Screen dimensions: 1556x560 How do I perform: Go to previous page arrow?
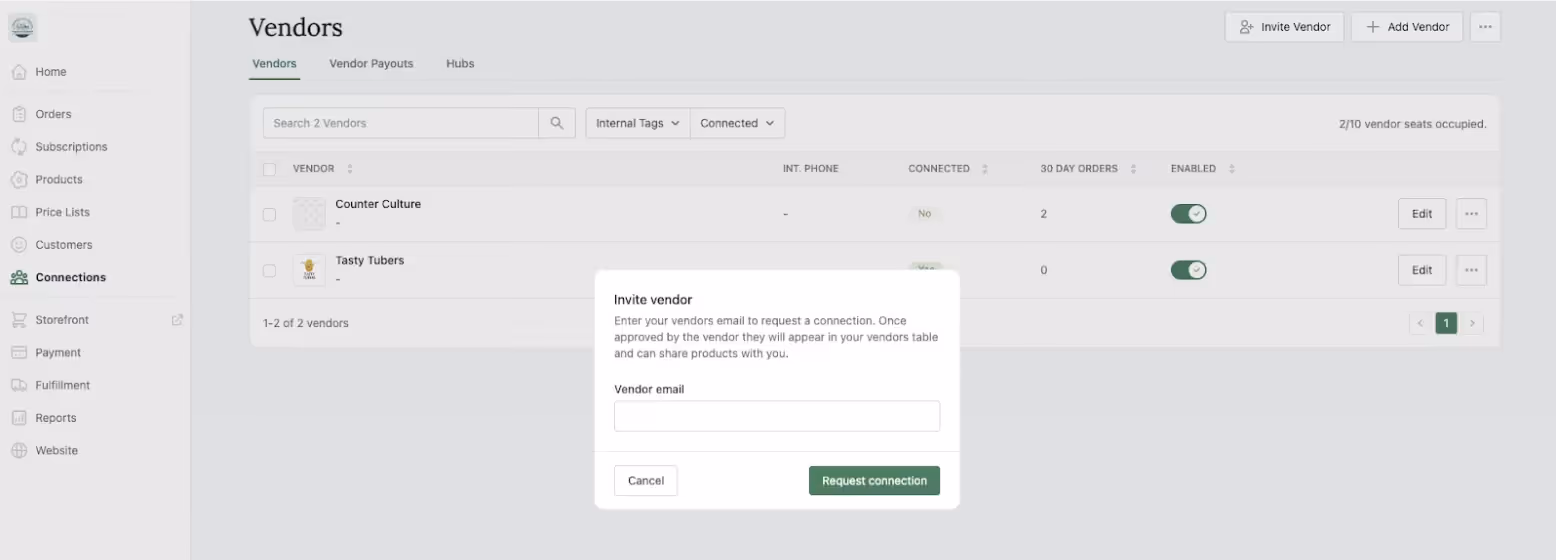coord(1419,323)
